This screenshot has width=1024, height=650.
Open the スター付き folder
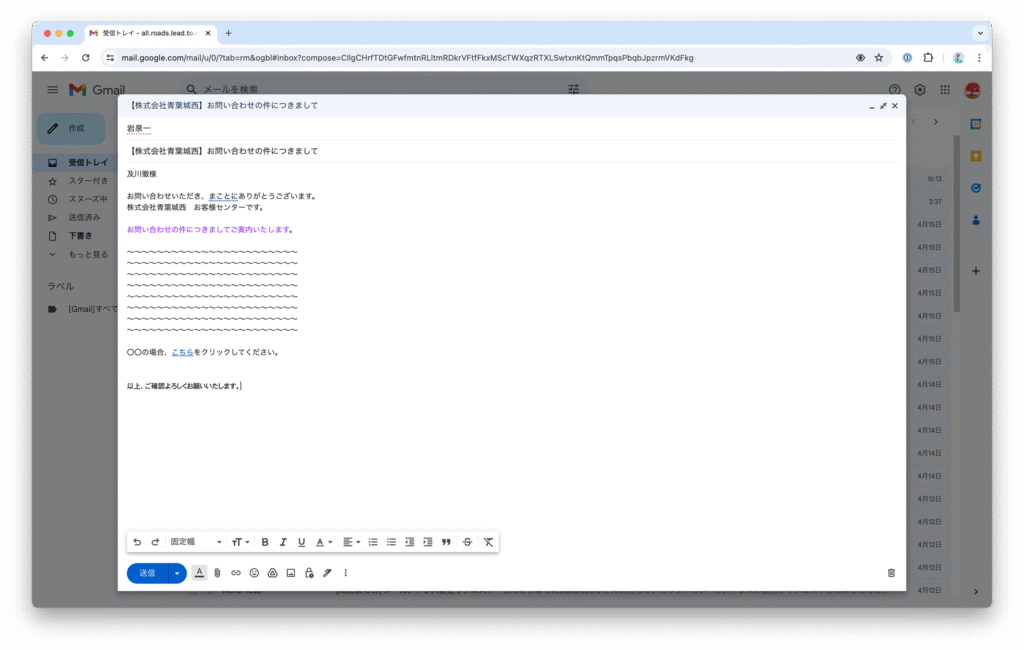pos(88,181)
